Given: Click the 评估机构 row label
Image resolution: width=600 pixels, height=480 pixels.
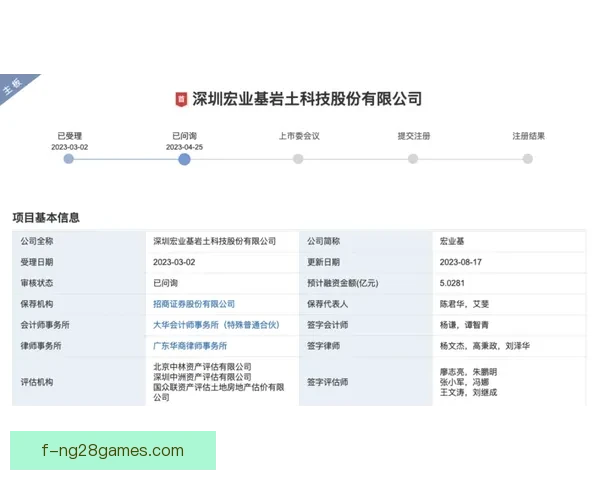Looking at the screenshot, I should [37, 382].
